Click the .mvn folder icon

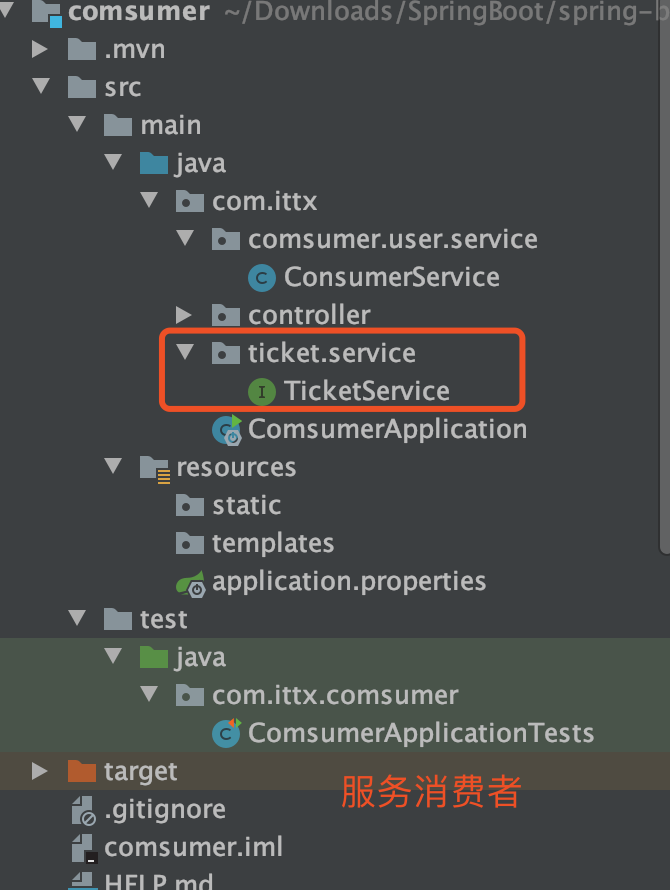[82, 50]
